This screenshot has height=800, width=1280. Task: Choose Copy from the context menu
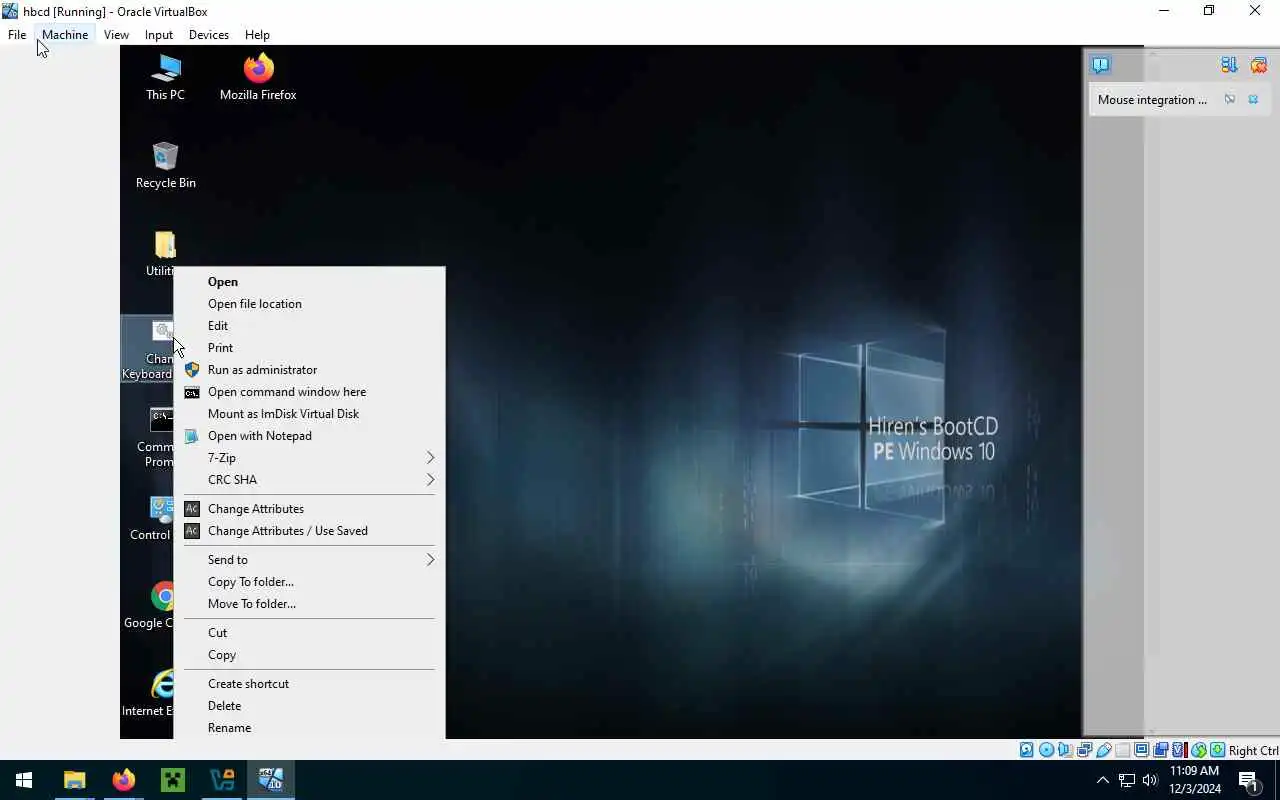pos(309,655)
